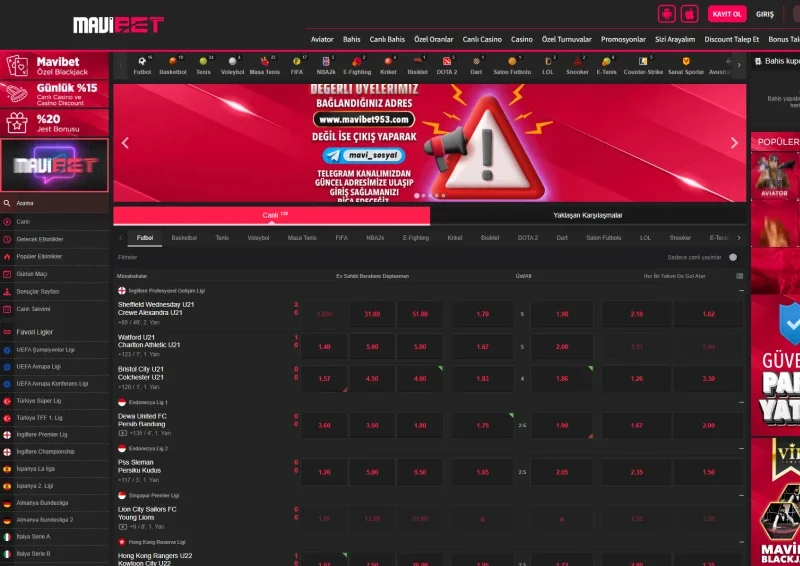
Task: Open the Filtreler option above the match list
Action: tap(128, 258)
